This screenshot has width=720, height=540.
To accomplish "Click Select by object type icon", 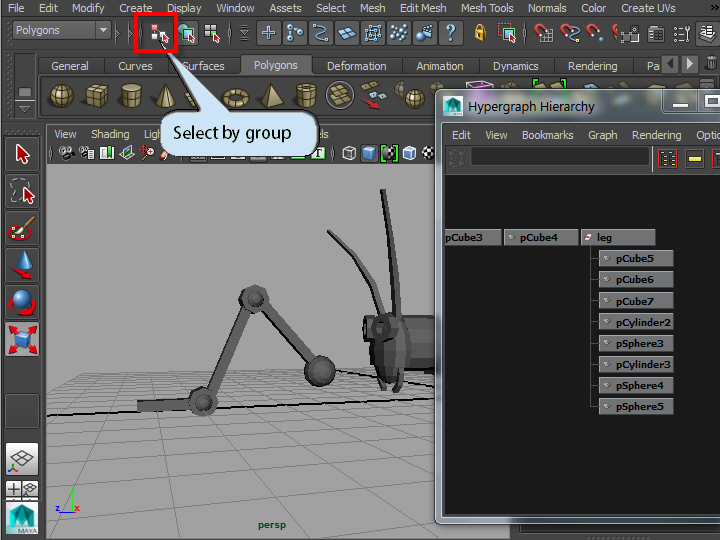I will tap(187, 34).
